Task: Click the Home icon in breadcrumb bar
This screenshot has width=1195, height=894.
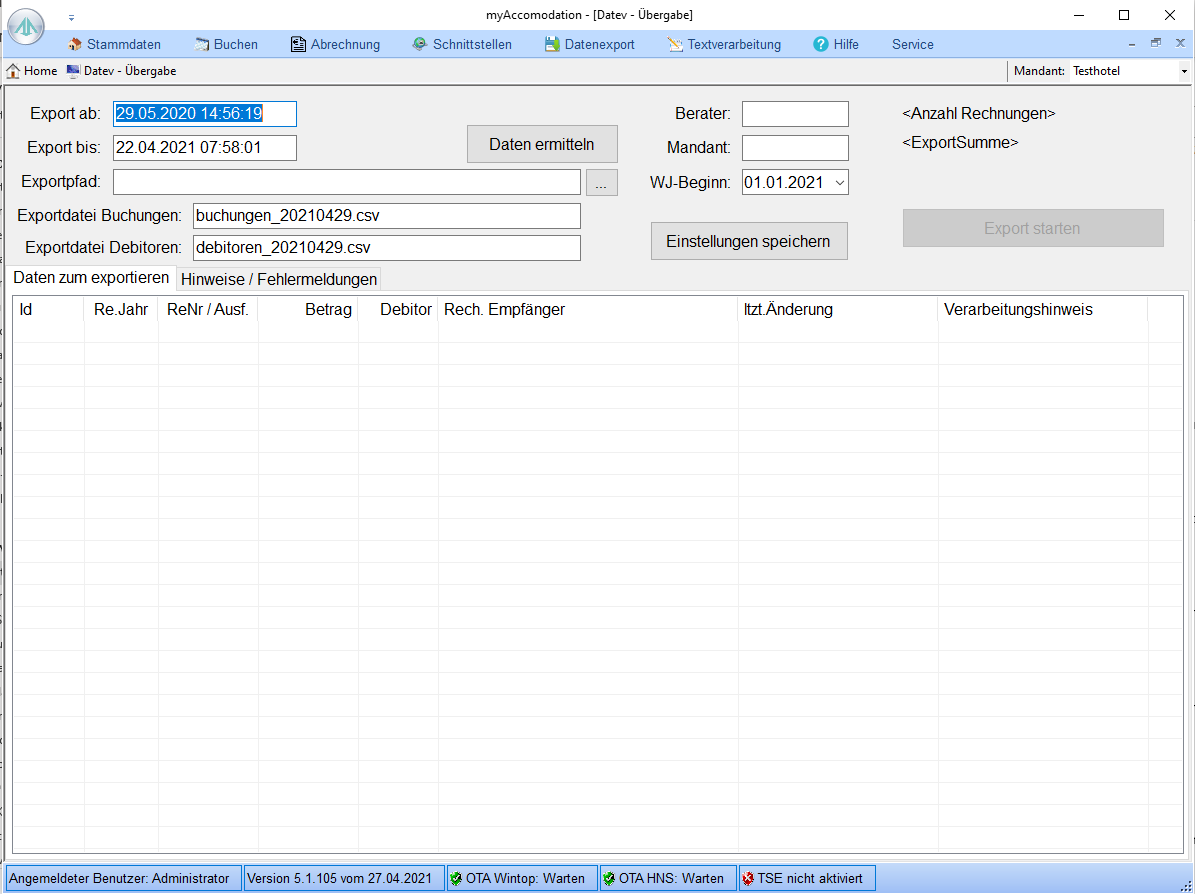Action: pos(14,71)
